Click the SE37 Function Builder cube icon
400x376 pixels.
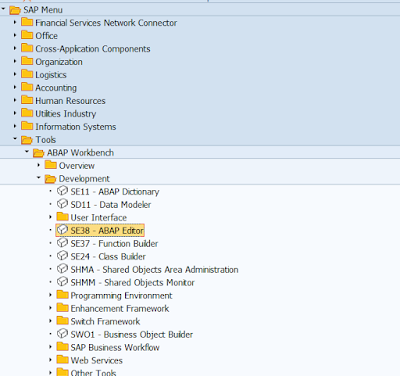62,243
